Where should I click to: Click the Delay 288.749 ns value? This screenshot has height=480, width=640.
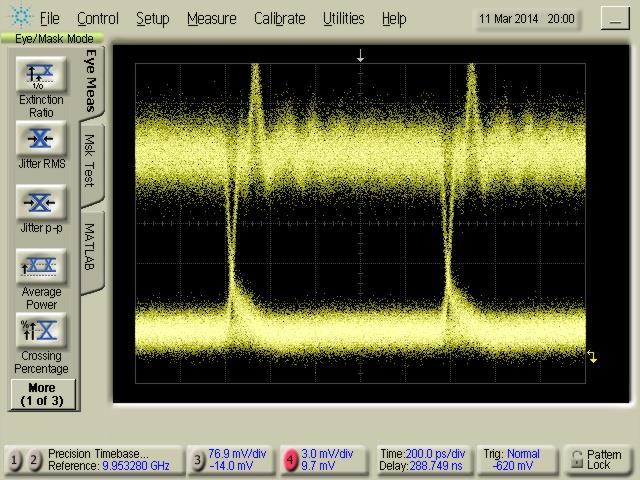point(421,466)
